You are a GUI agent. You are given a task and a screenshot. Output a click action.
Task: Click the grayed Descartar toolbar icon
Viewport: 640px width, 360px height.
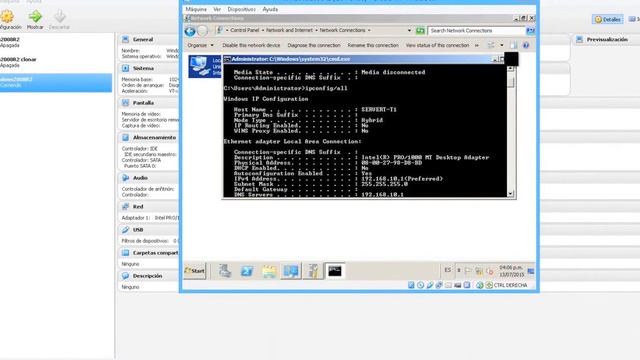(60, 16)
